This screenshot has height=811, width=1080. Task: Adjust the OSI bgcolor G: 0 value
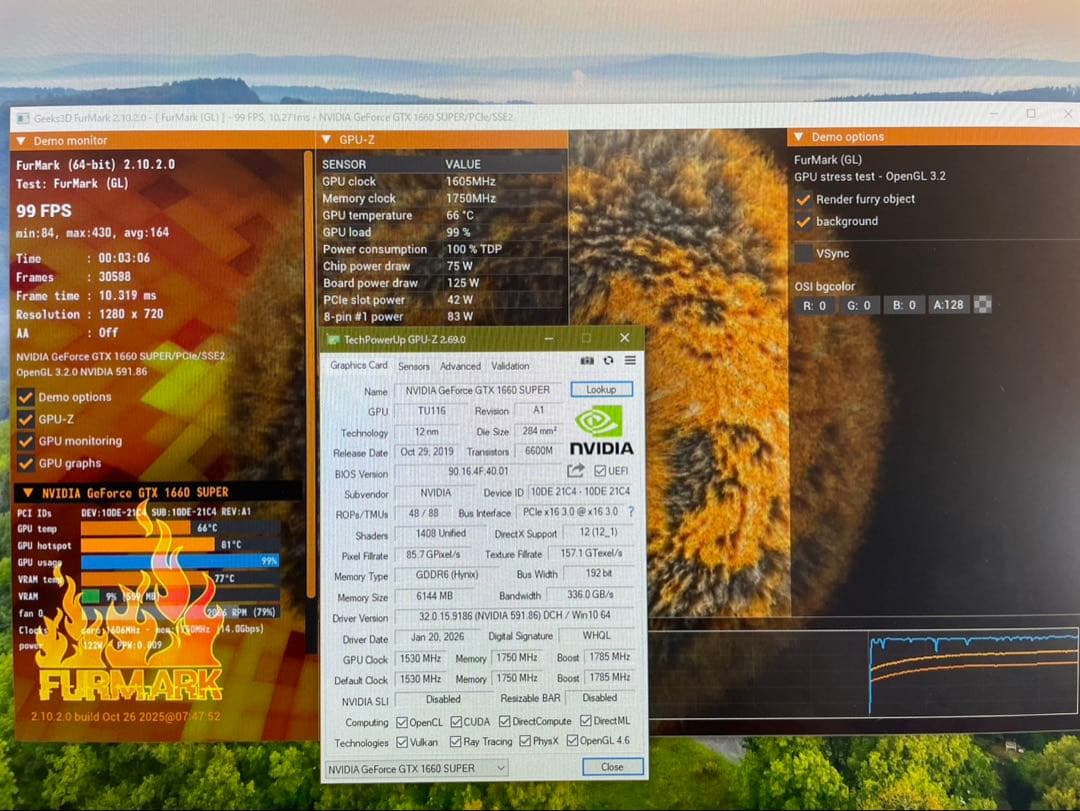point(859,305)
